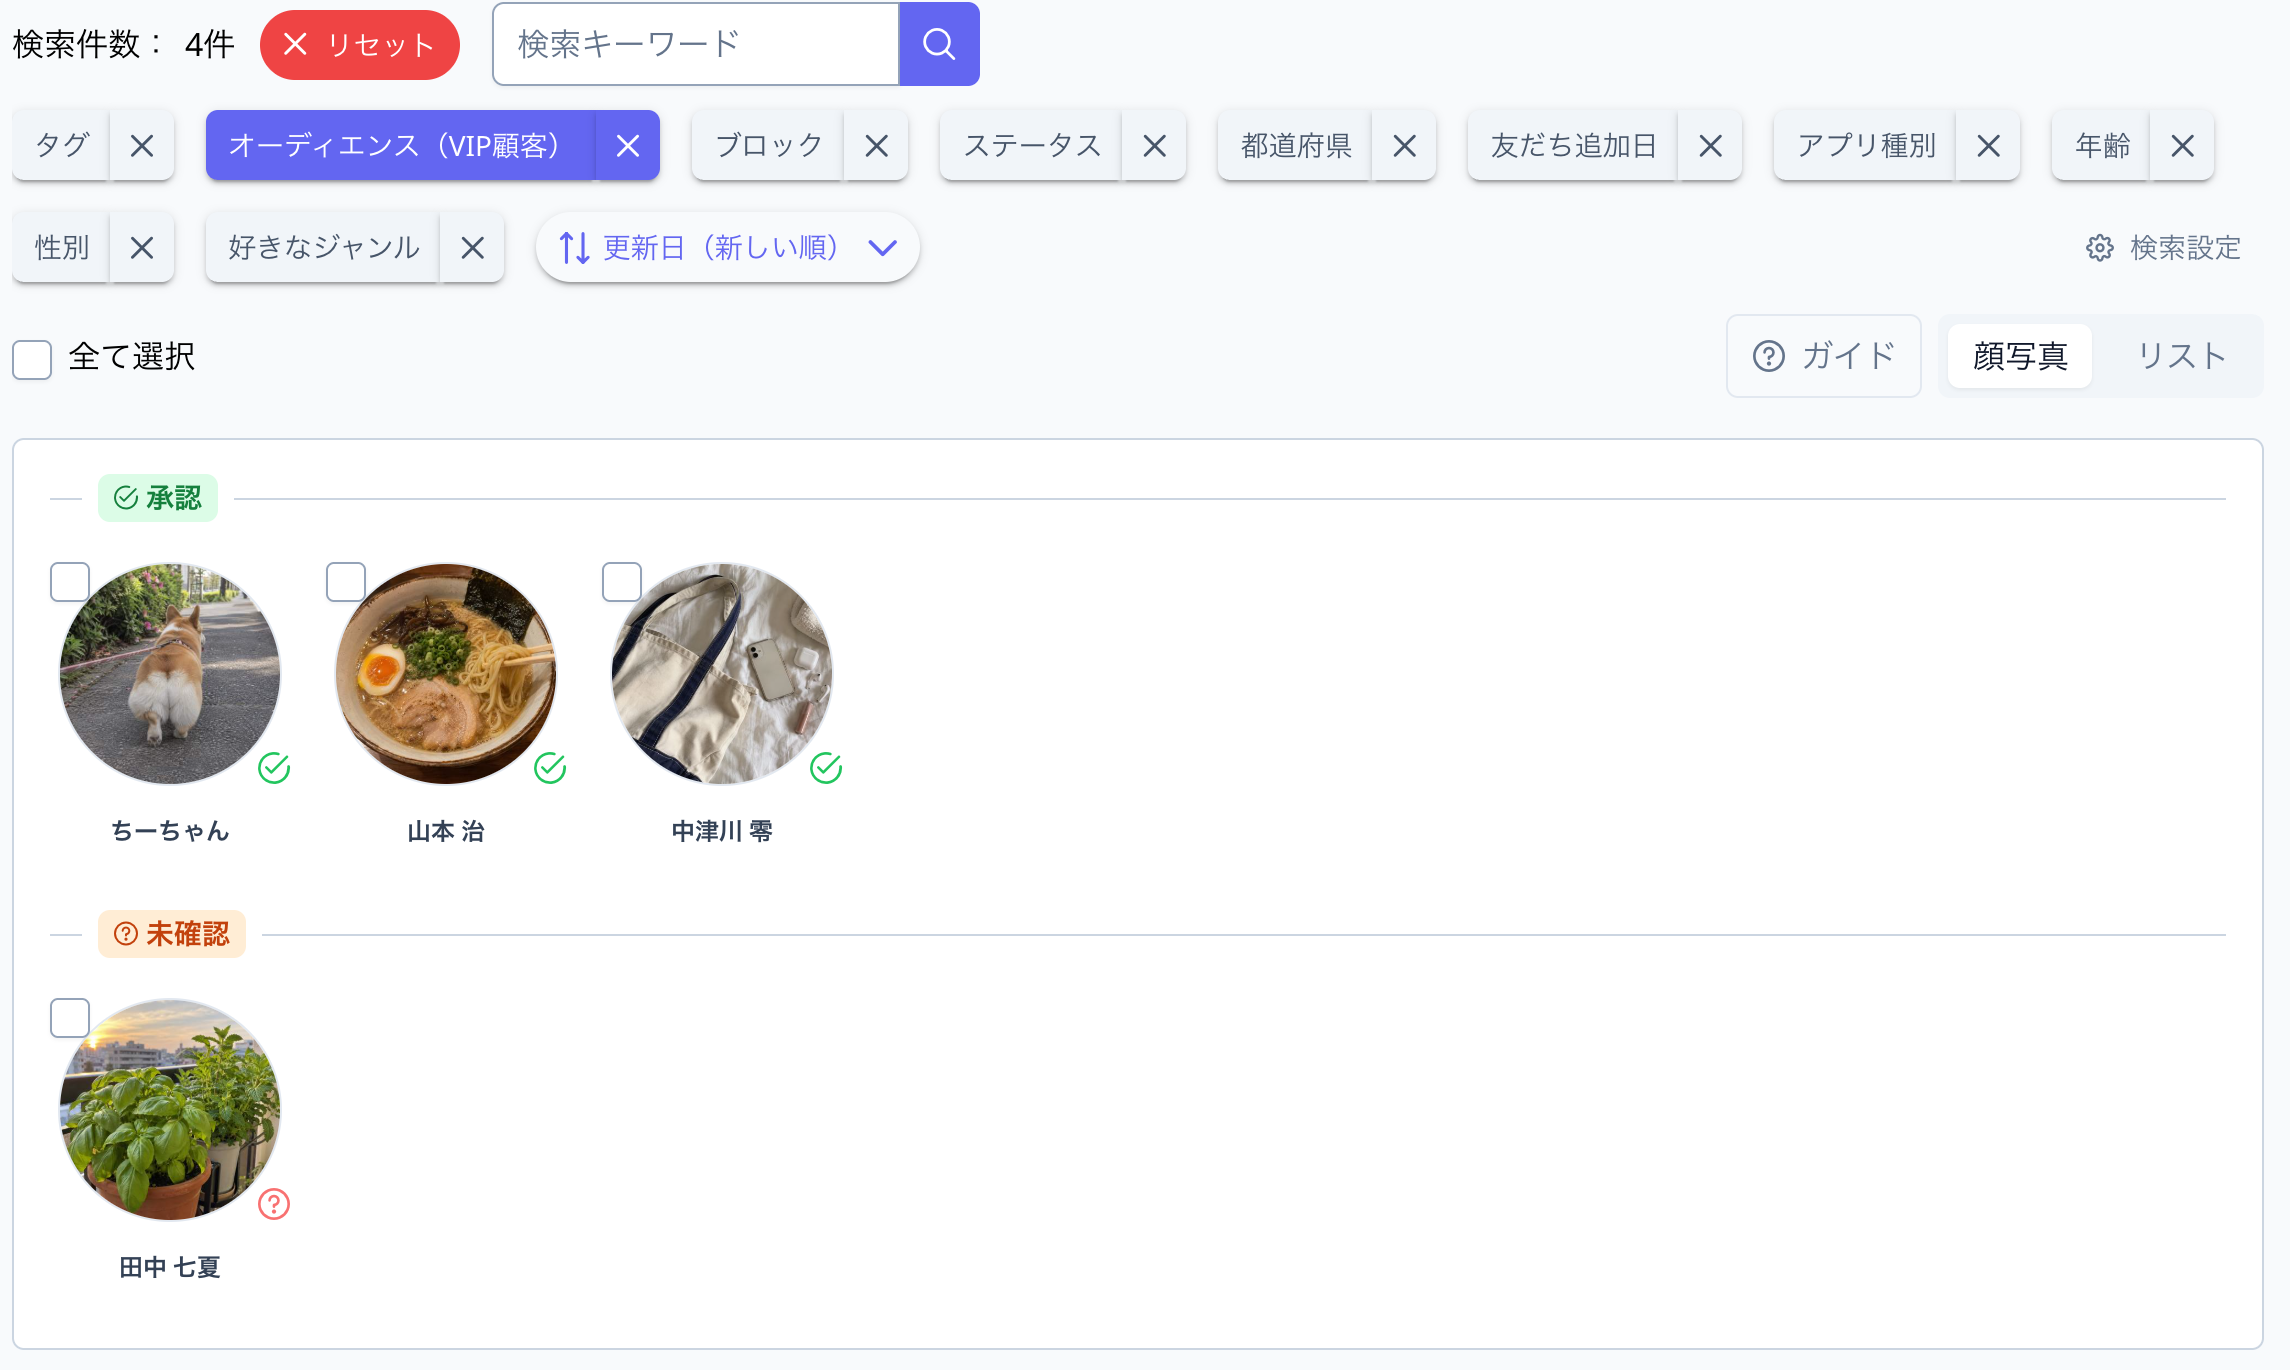
Task: Open the オーディエンス（VIP顧客） filter
Action: click(x=401, y=146)
